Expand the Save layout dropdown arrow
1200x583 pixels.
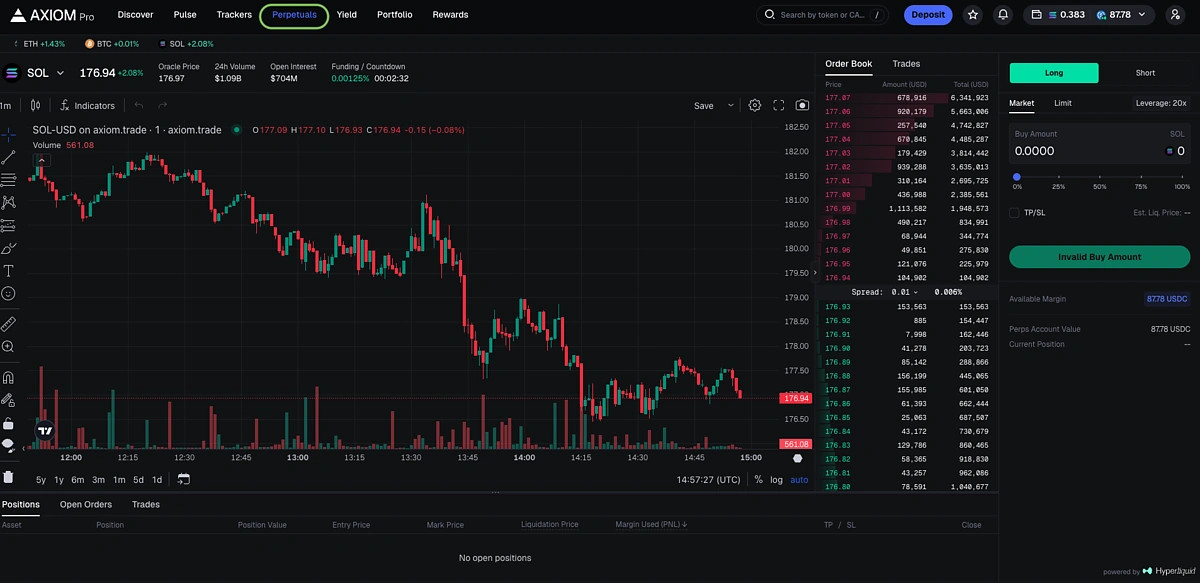(730, 105)
